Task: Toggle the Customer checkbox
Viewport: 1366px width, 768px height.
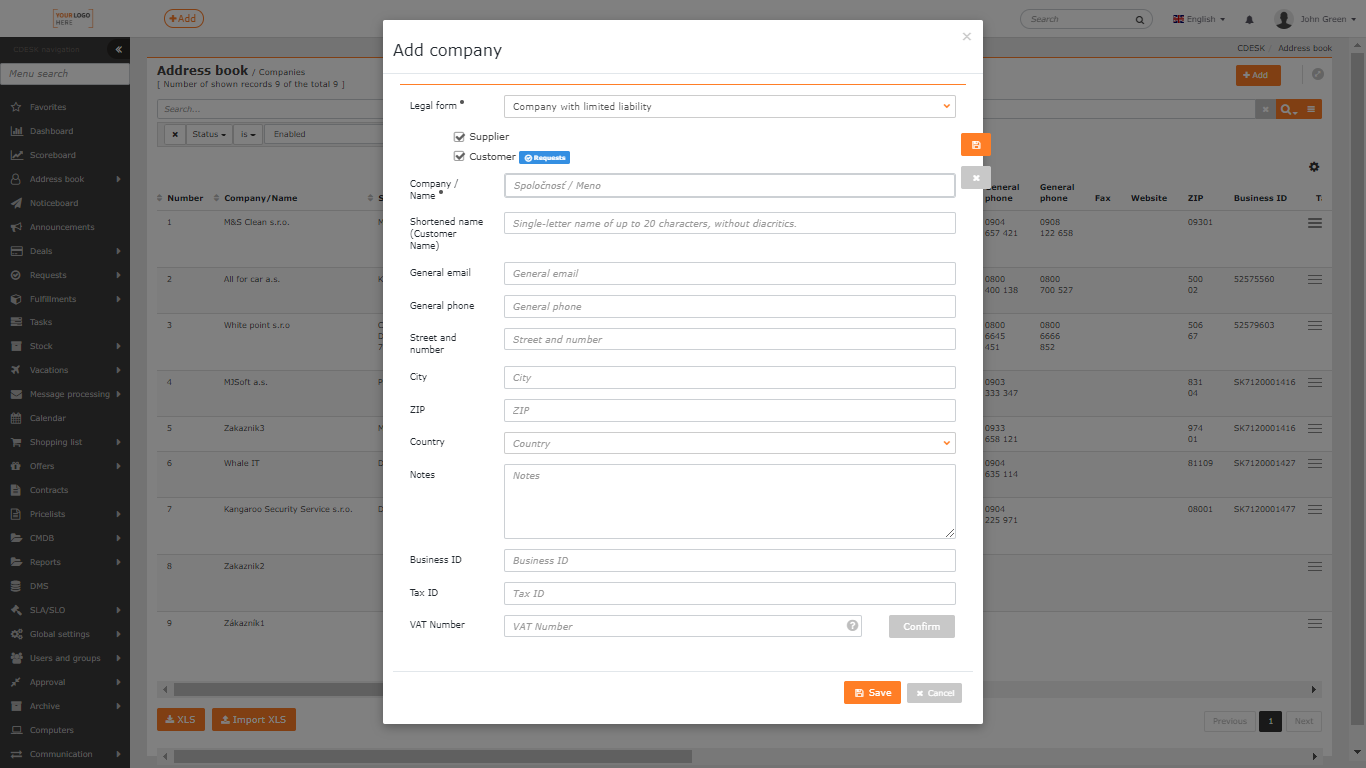Action: click(x=459, y=156)
